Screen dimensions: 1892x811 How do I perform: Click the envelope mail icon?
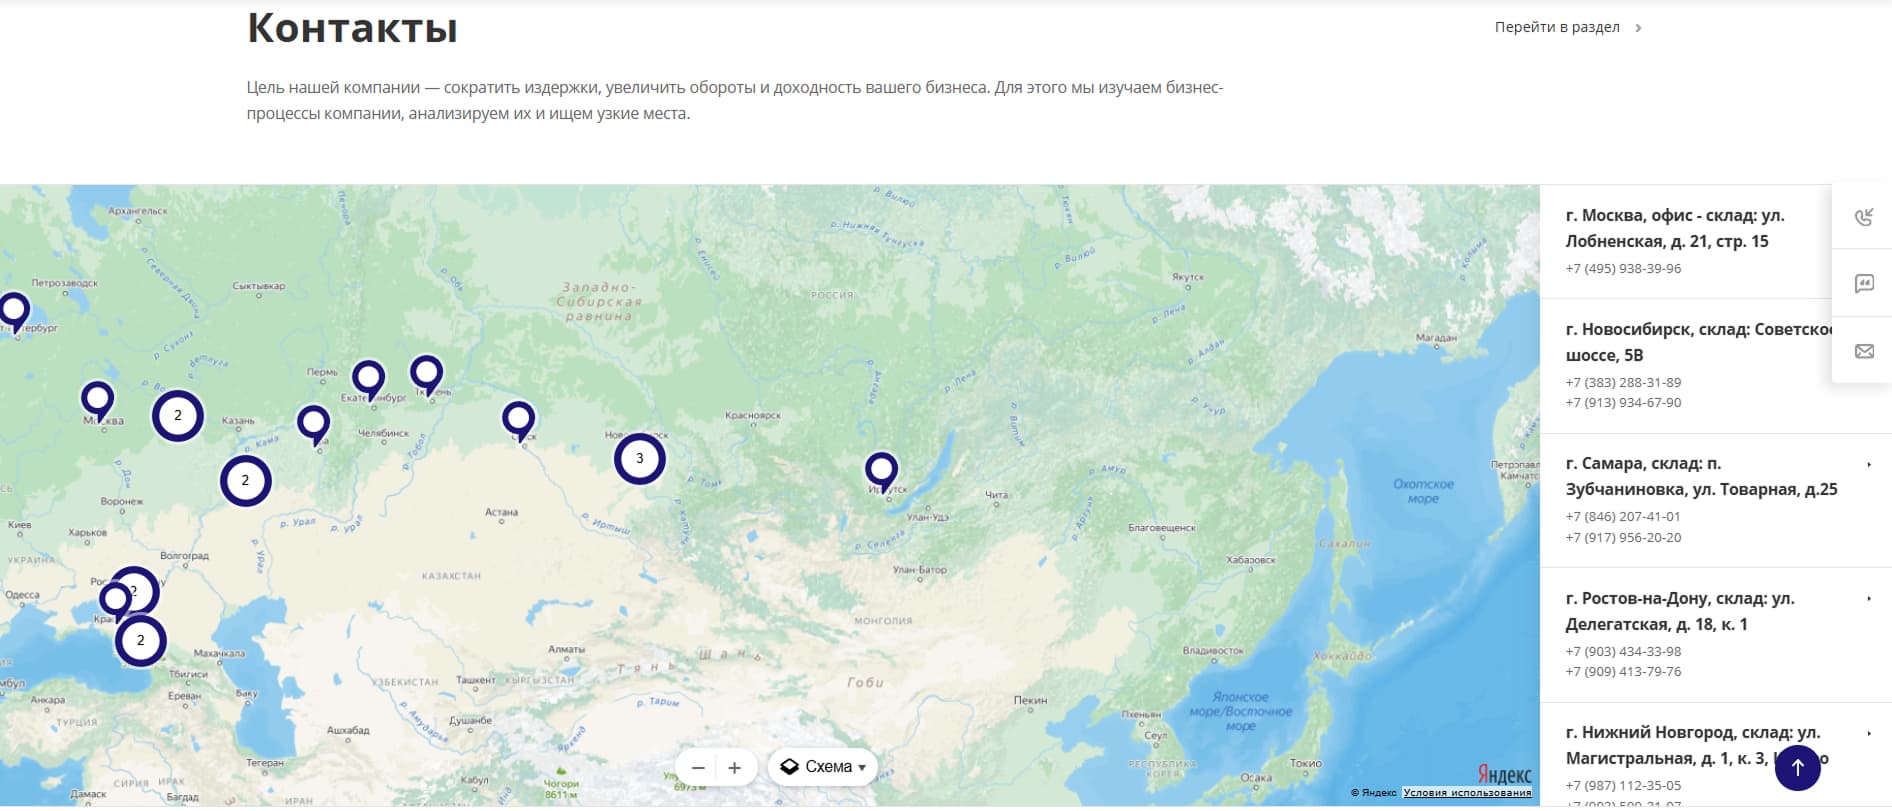click(x=1863, y=351)
